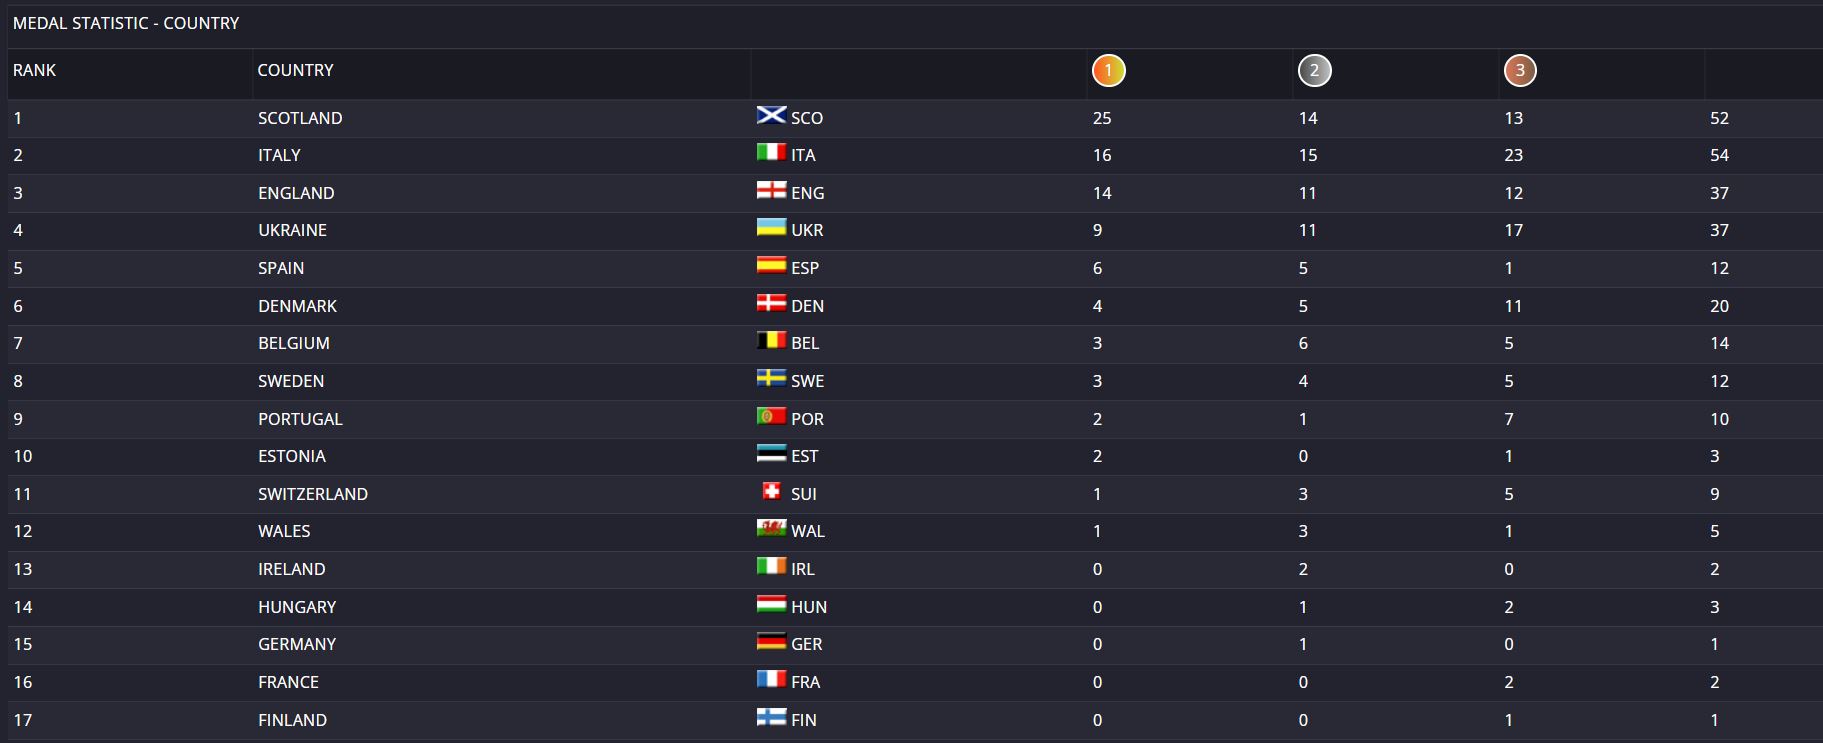The height and width of the screenshot is (743, 1823).
Task: Click the Italy flag icon
Action: (771, 152)
